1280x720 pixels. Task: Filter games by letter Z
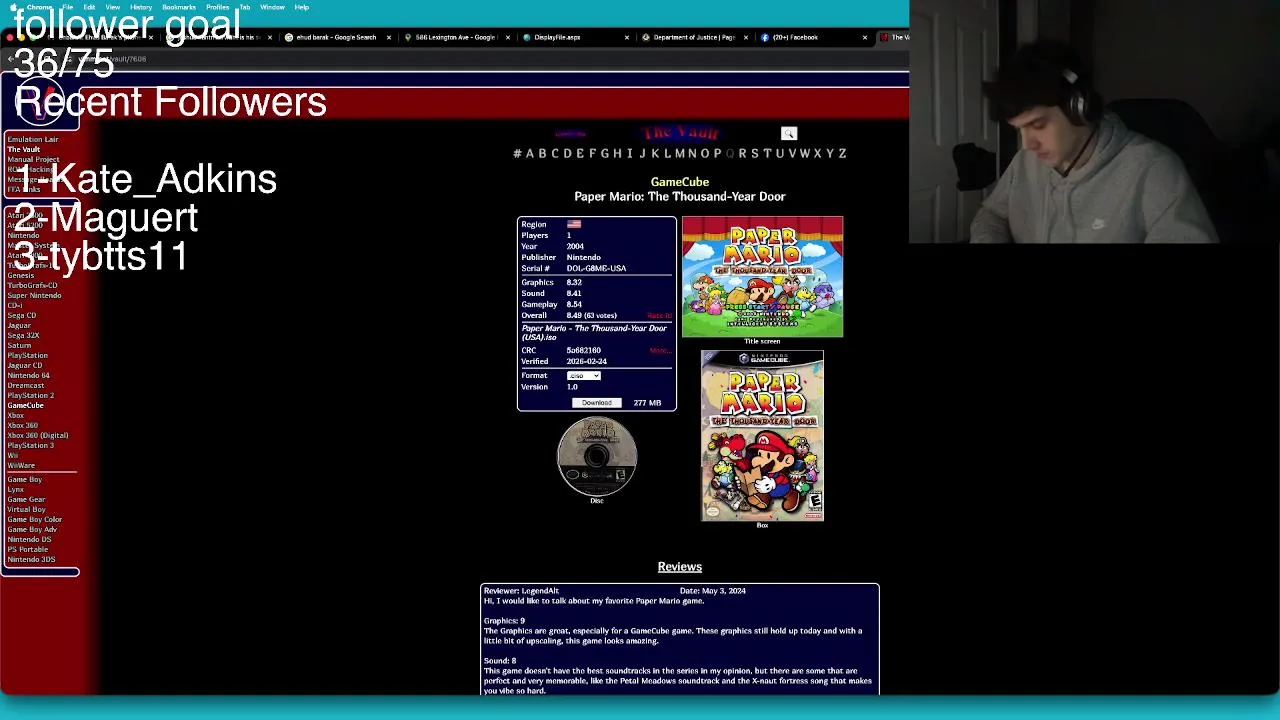coord(842,153)
